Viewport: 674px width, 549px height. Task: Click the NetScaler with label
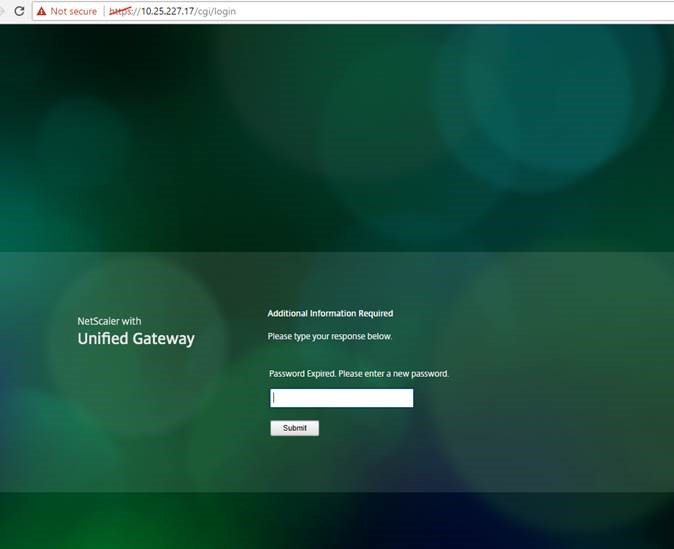tap(109, 321)
